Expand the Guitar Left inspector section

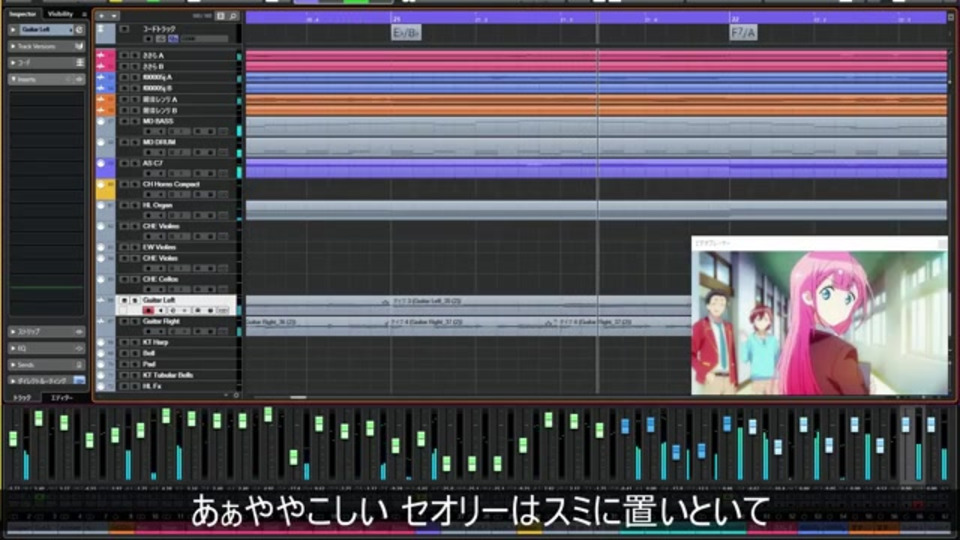coord(13,29)
